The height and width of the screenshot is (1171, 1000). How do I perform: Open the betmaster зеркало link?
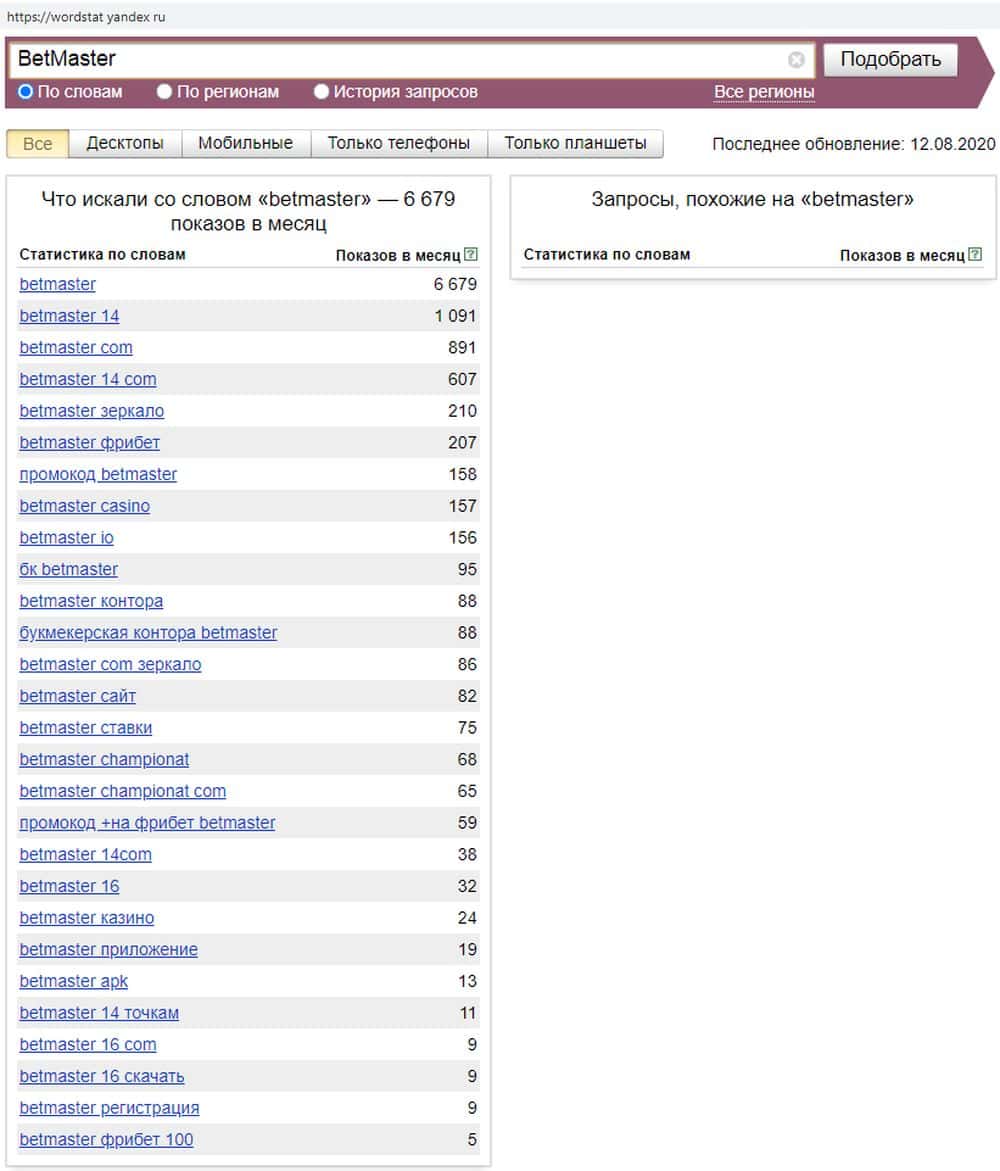[x=91, y=411]
